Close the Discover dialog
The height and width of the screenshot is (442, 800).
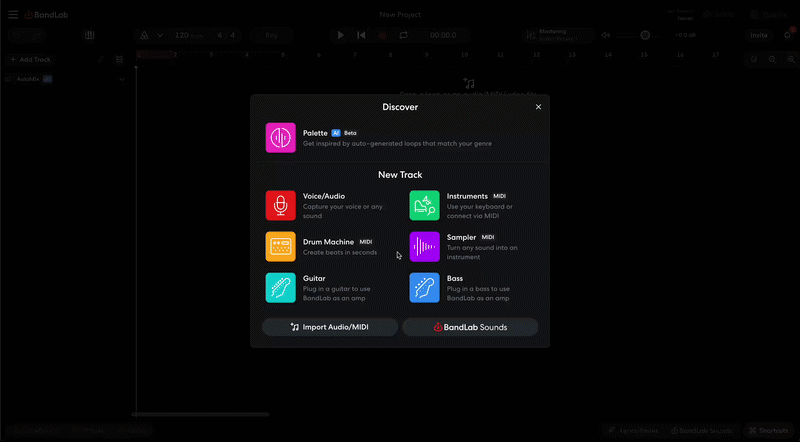[x=538, y=107]
